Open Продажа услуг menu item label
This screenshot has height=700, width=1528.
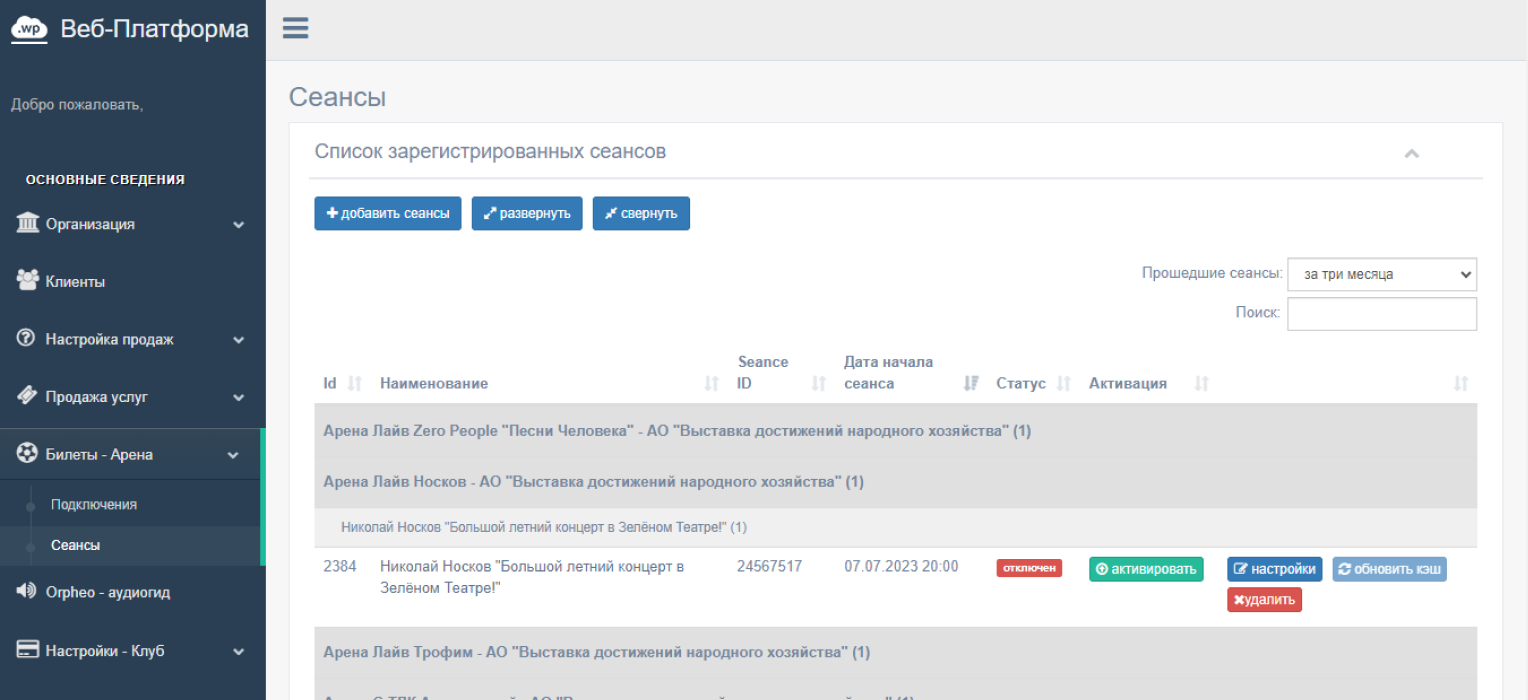coord(96,397)
